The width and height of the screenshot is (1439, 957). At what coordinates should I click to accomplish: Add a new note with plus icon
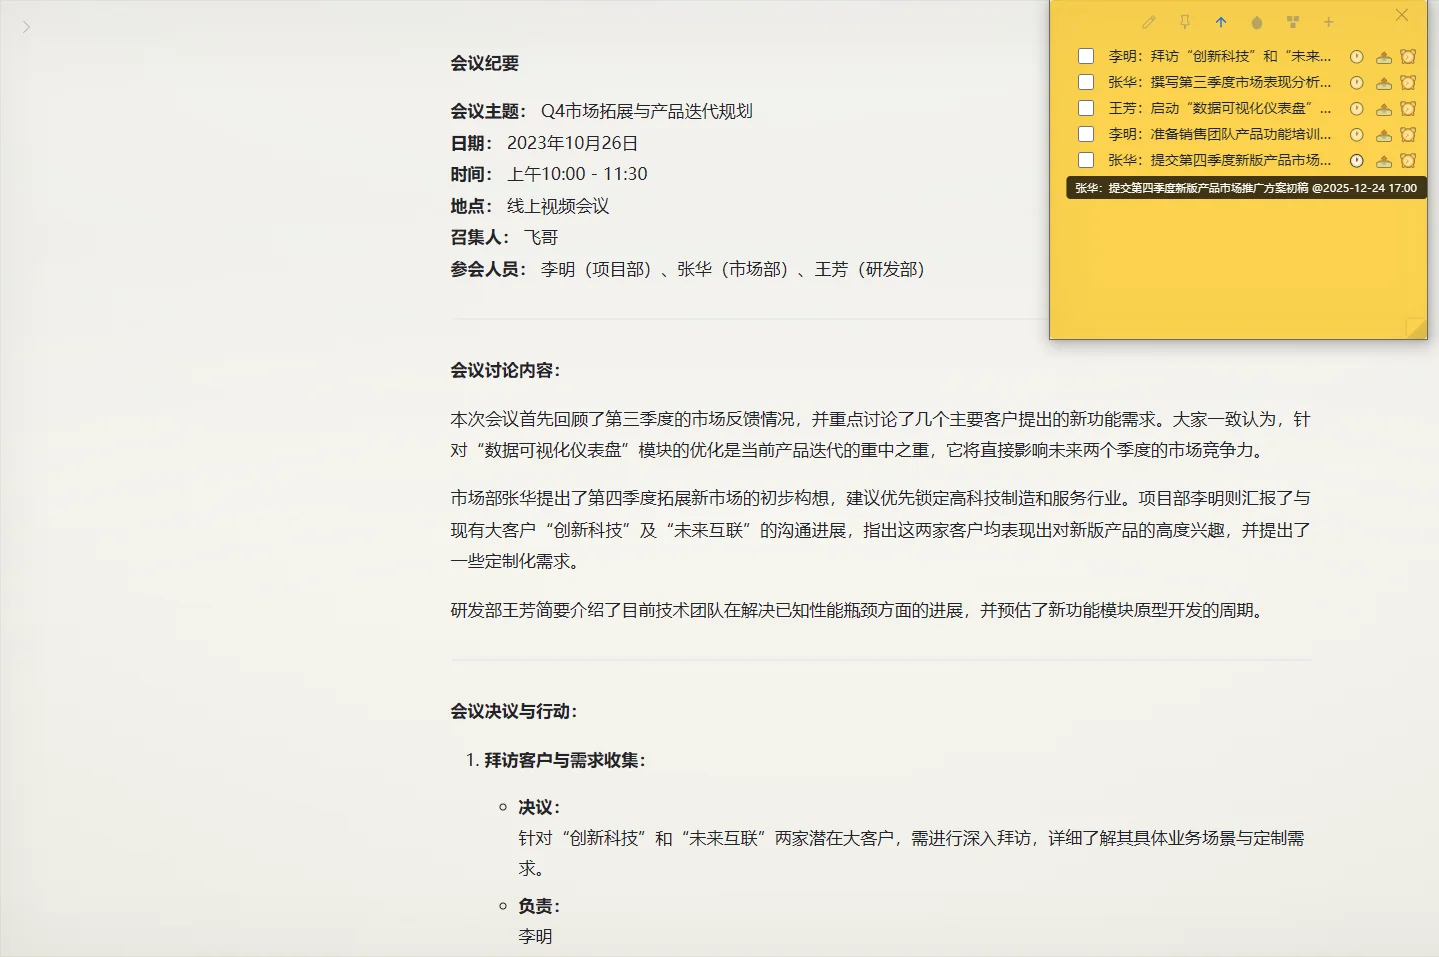pos(1329,22)
